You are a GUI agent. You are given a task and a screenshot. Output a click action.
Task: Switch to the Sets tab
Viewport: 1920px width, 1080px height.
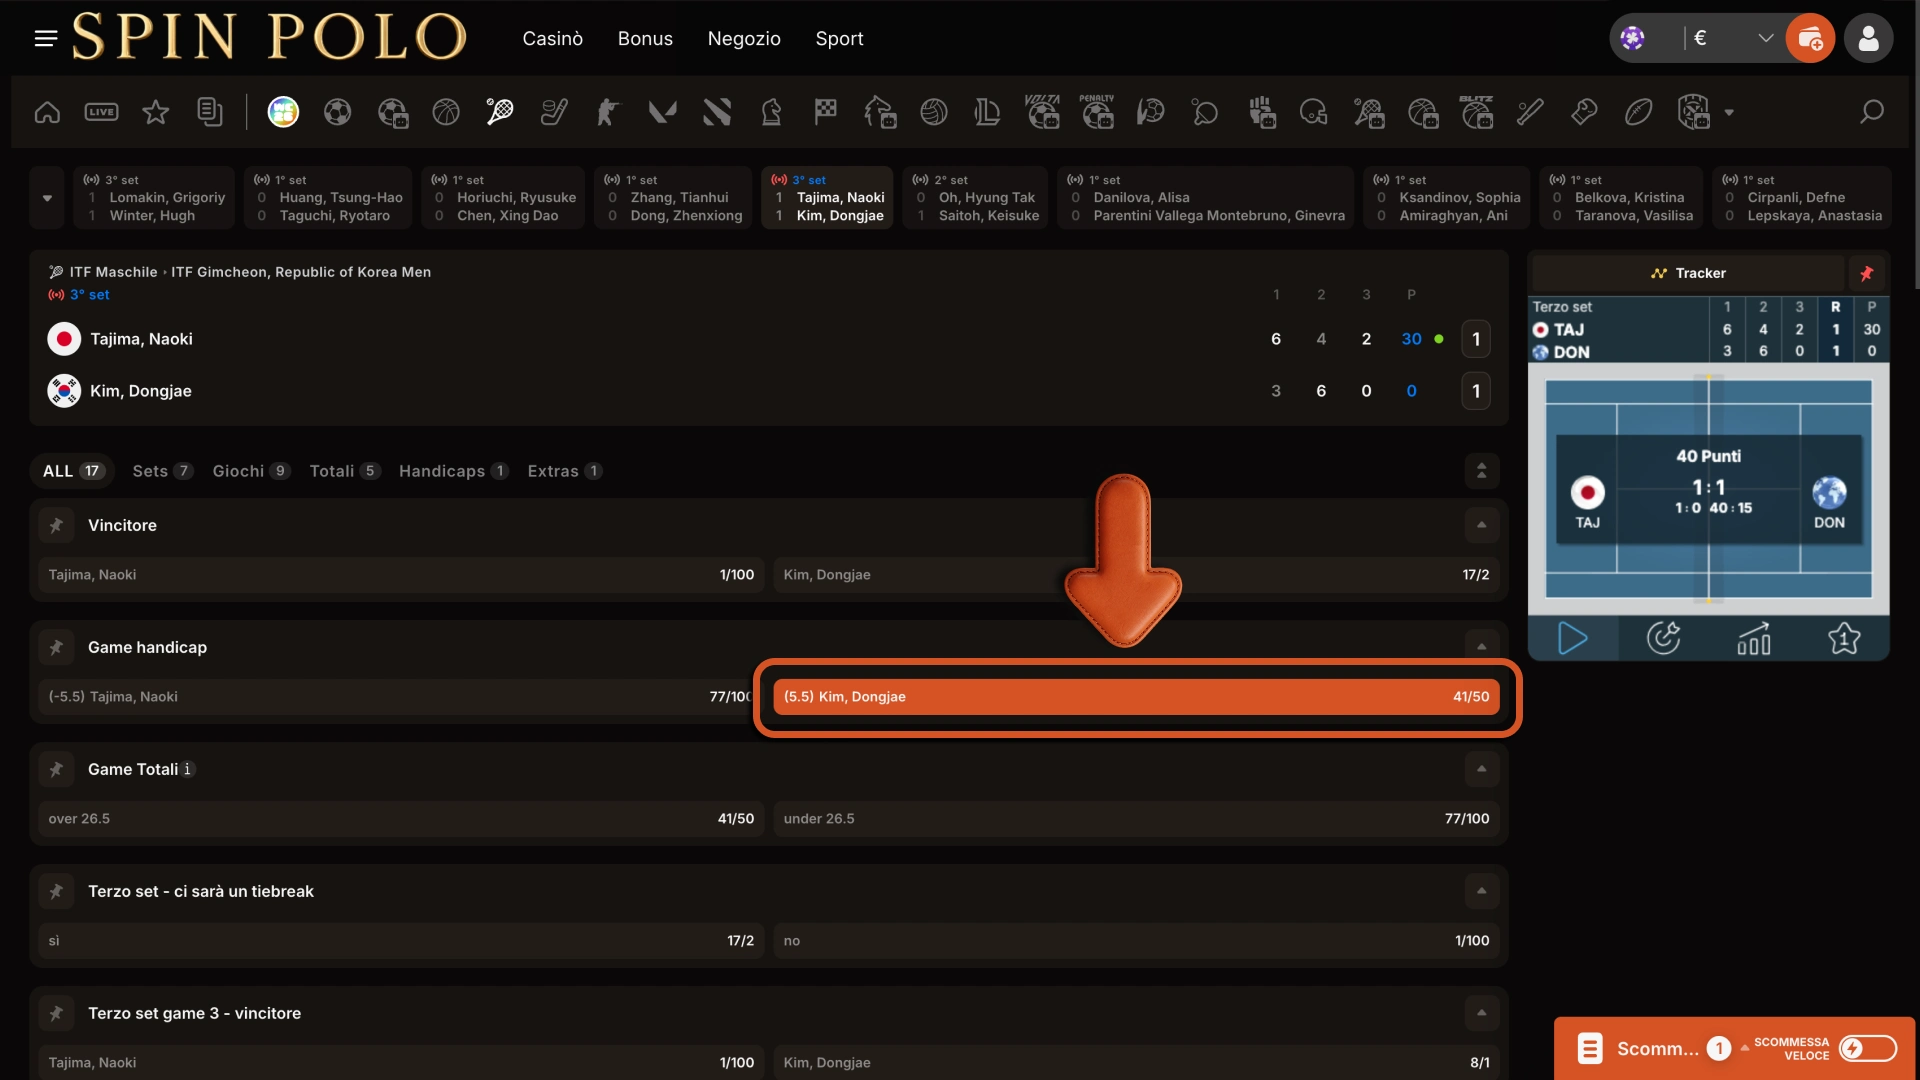pyautogui.click(x=162, y=471)
